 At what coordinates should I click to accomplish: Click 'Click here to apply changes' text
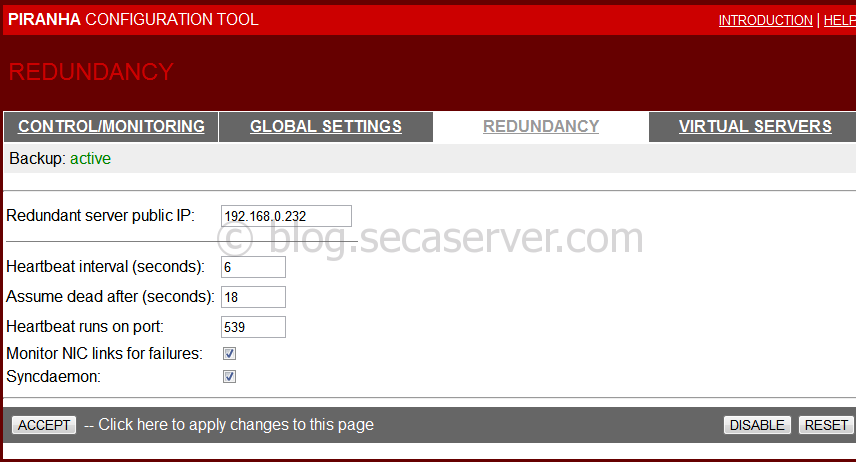pos(236,425)
